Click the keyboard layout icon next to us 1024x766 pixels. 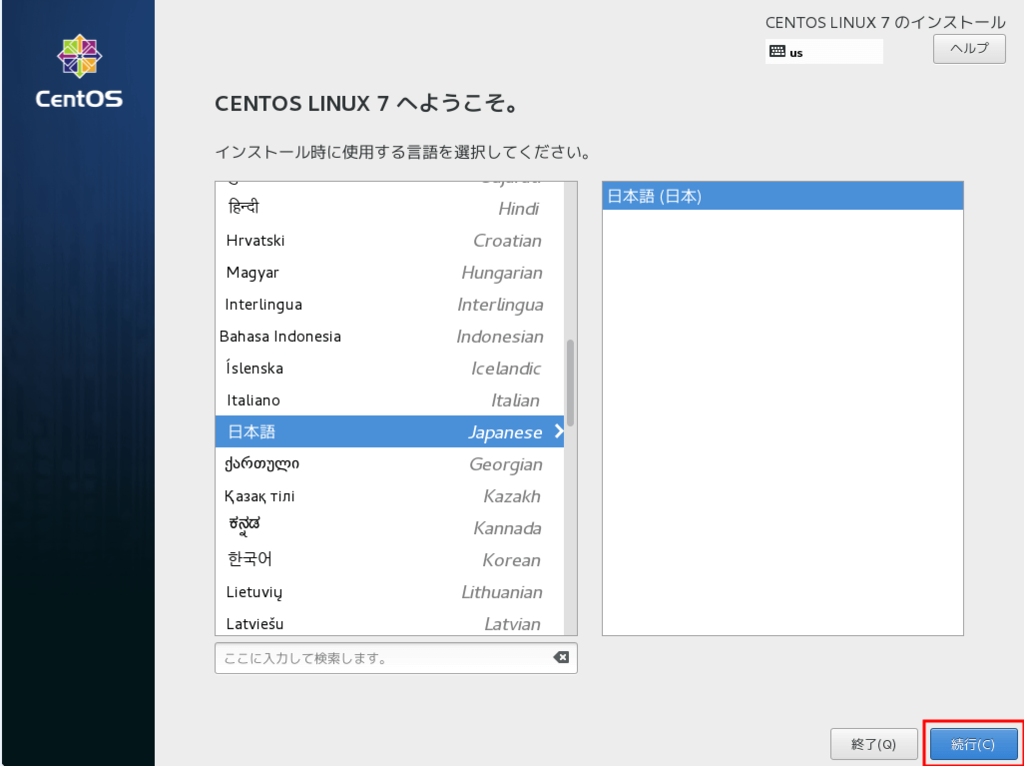coord(777,52)
